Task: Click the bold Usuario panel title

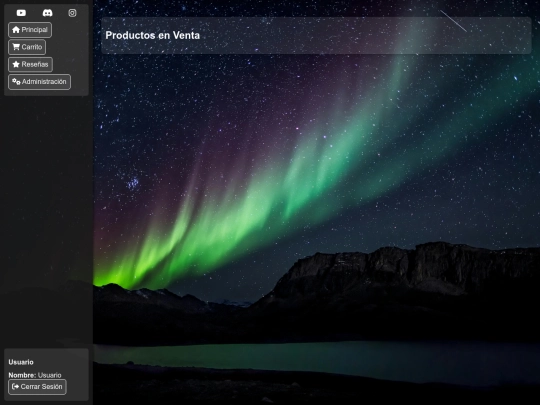Action: (x=21, y=362)
